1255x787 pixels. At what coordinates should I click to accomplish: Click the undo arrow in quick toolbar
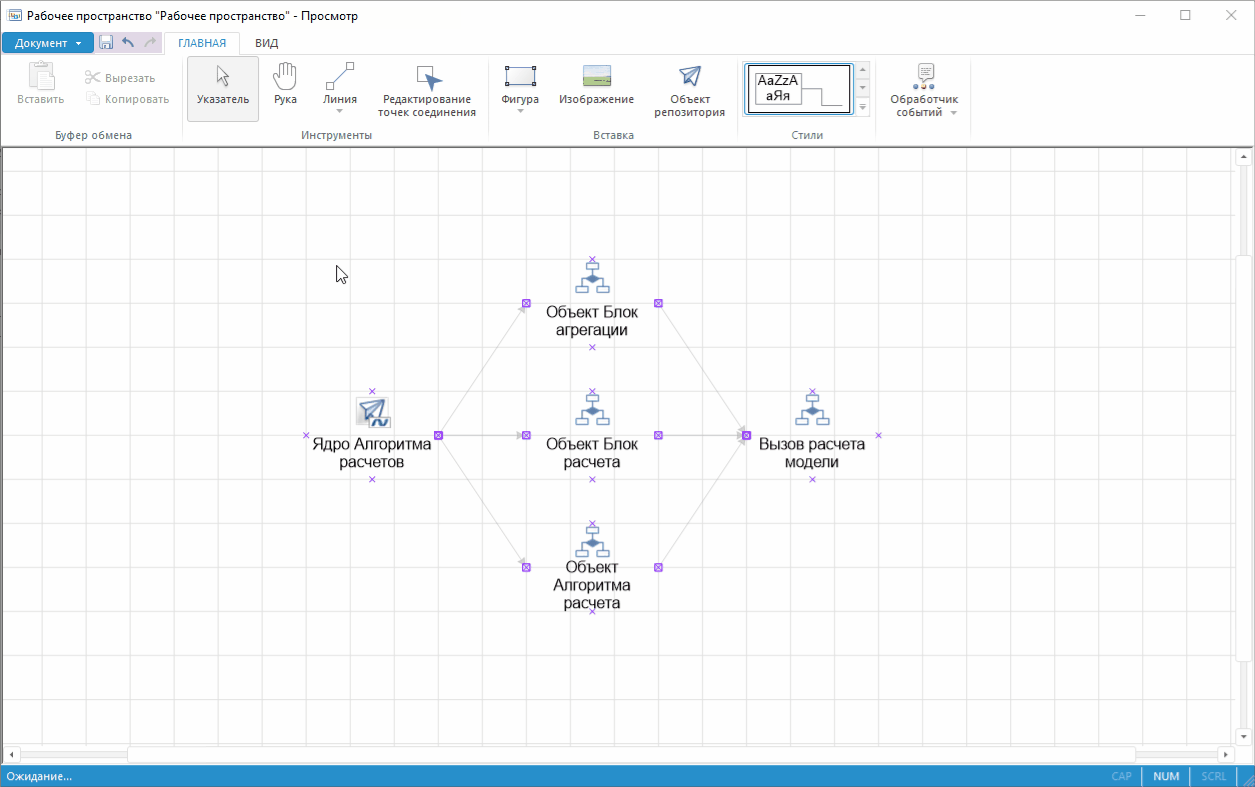(x=128, y=43)
